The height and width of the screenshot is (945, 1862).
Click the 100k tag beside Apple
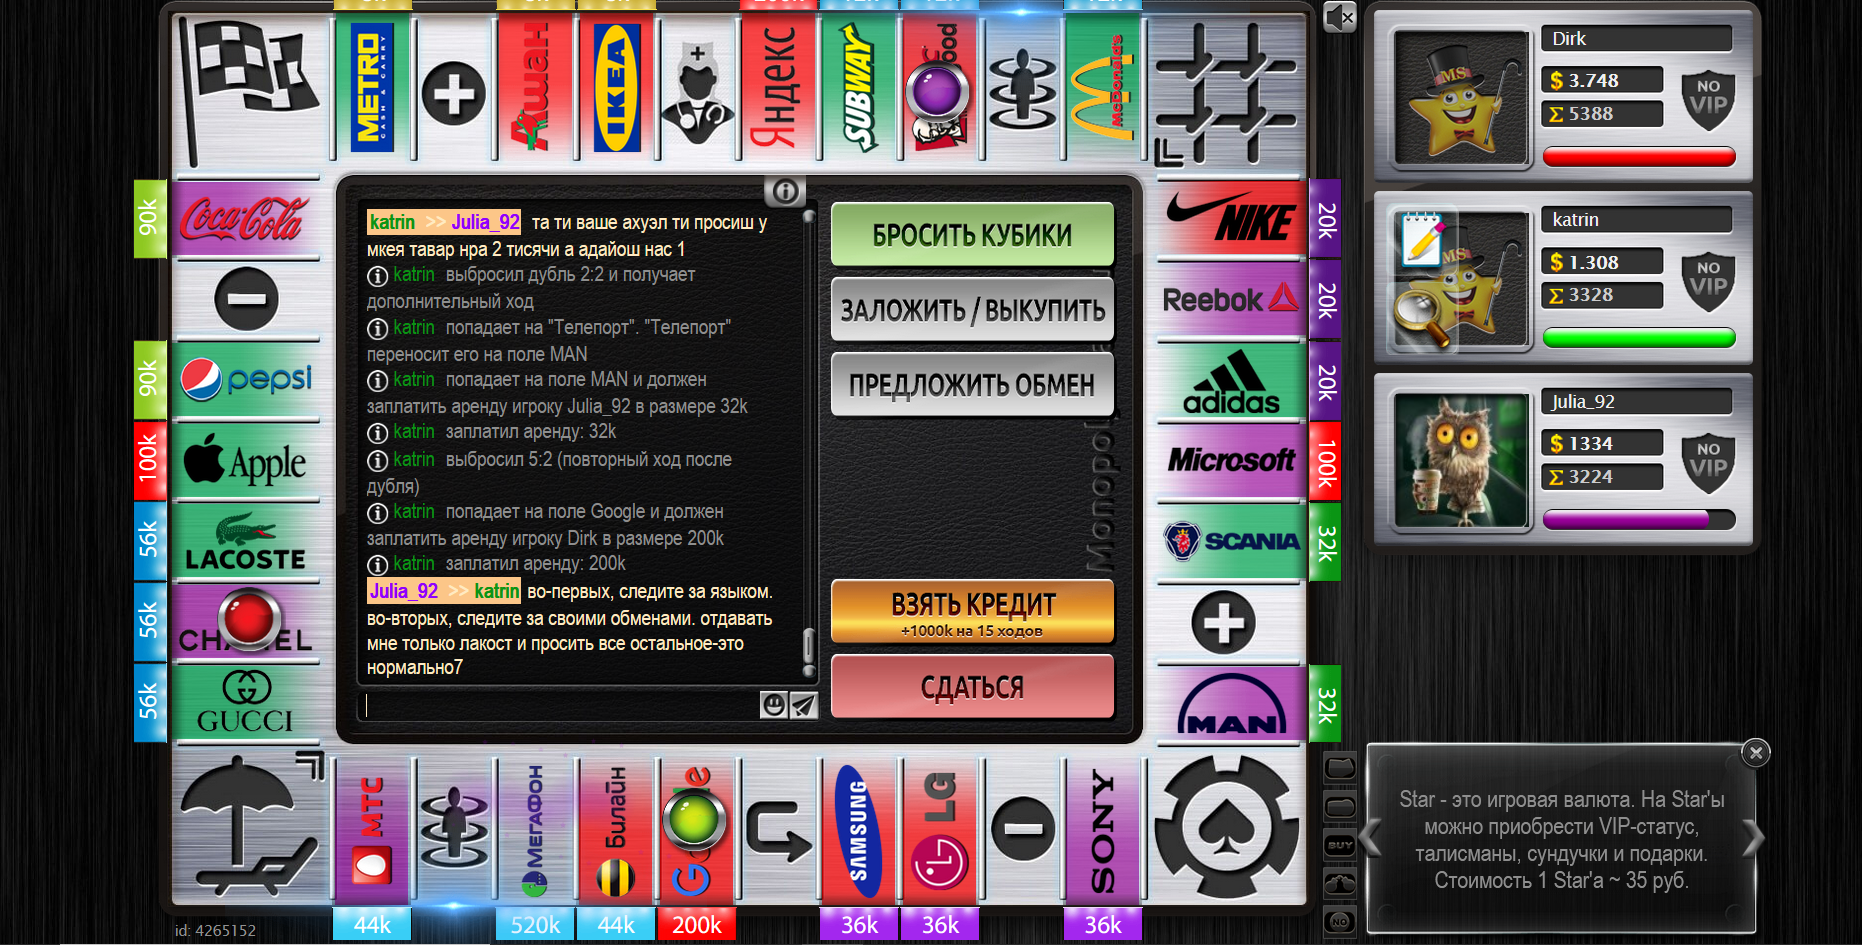point(149,461)
